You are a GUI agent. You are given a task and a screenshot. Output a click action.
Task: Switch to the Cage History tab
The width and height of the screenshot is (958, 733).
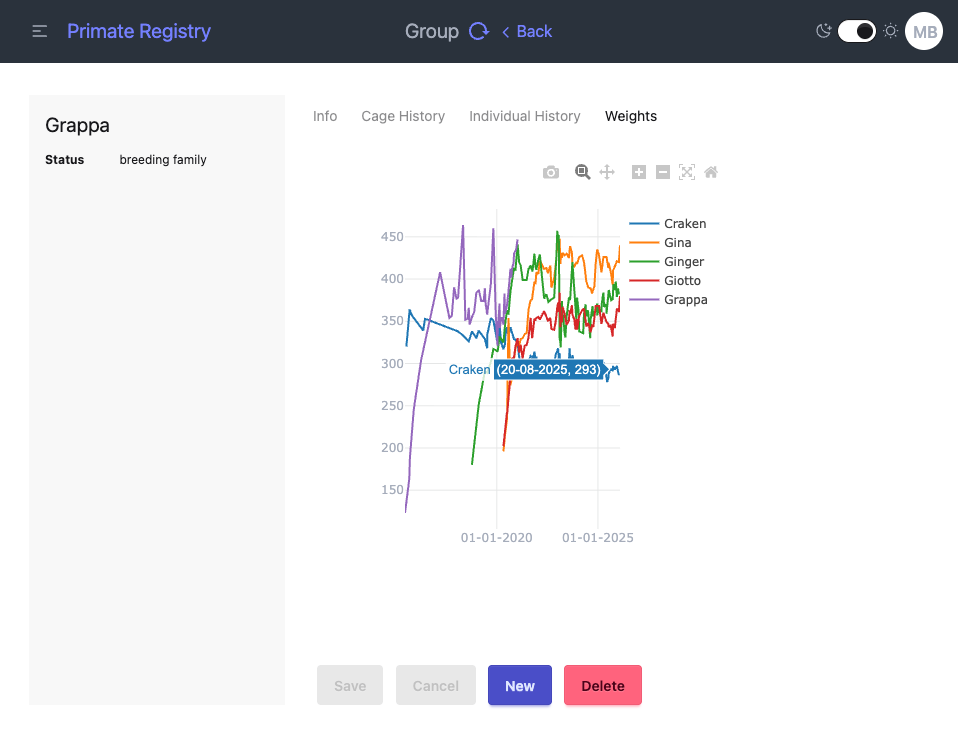tap(403, 116)
